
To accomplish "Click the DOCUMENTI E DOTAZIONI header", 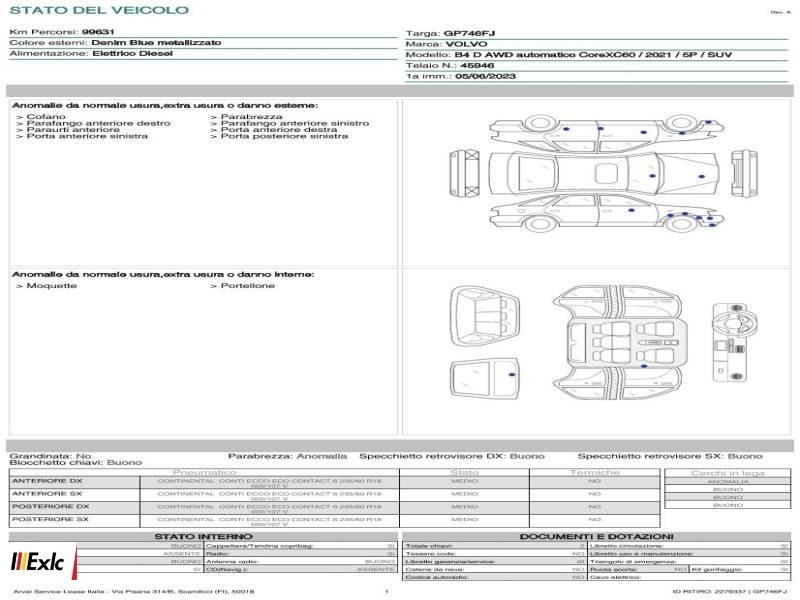I will coord(596,537).
